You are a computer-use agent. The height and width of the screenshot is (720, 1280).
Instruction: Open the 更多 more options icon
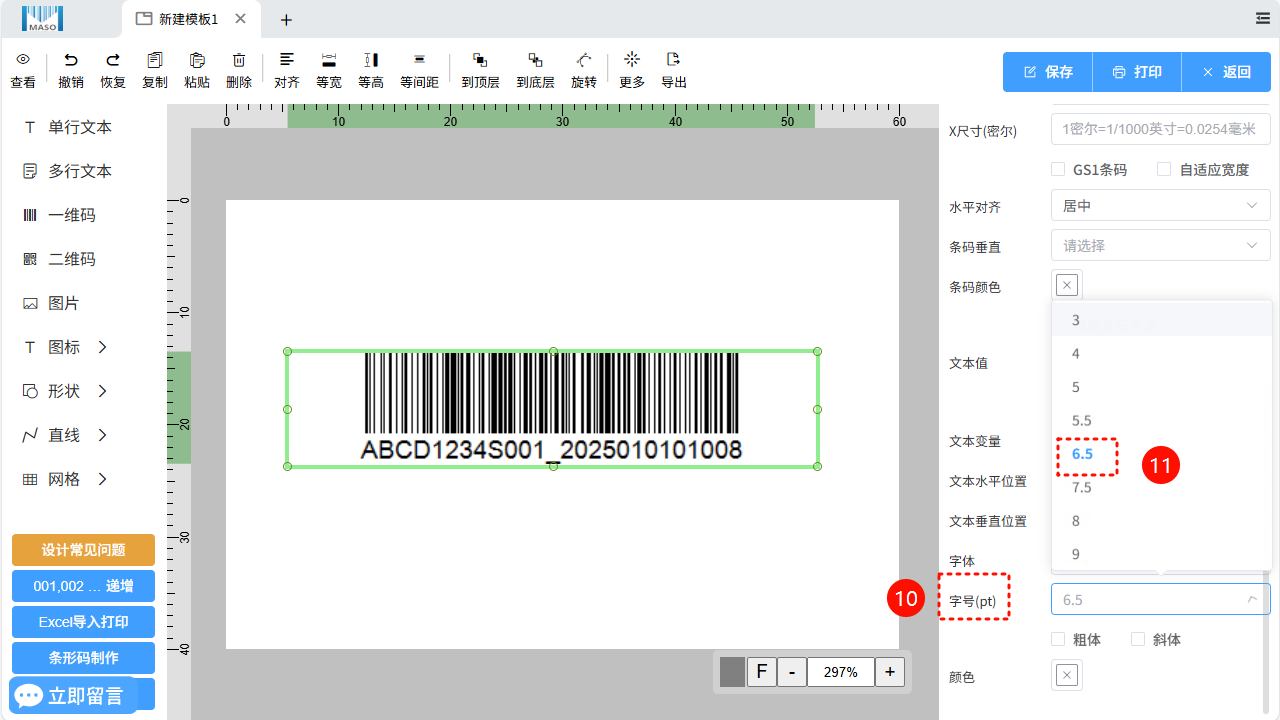632,59
